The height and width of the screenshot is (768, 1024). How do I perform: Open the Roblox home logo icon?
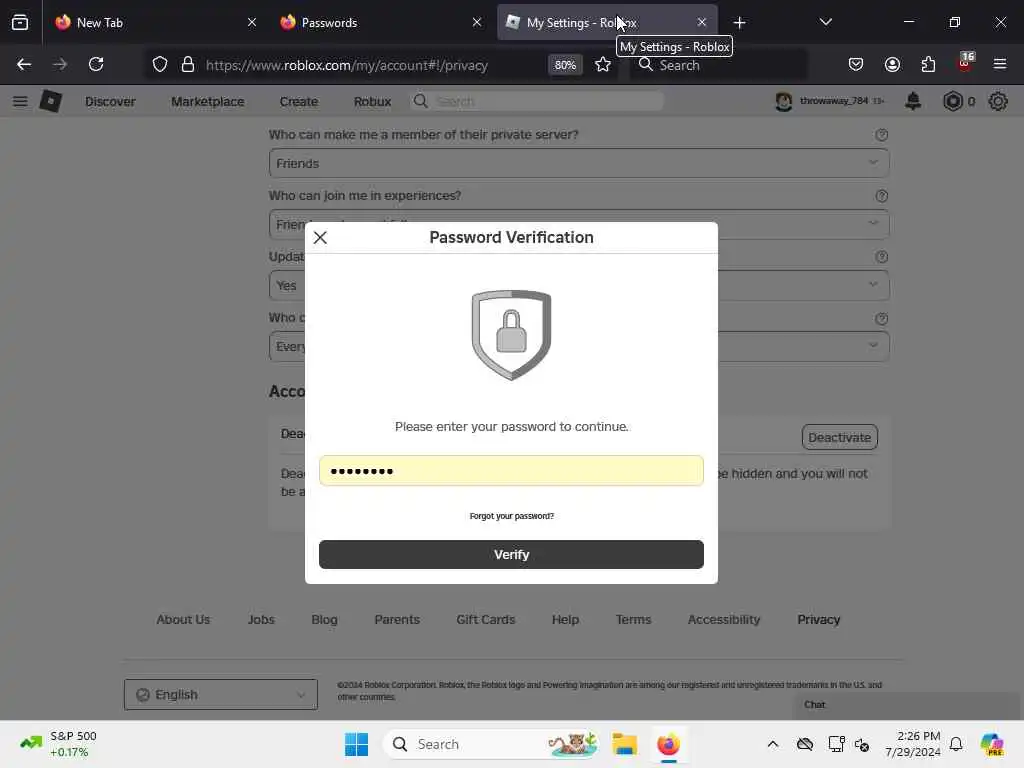51,101
